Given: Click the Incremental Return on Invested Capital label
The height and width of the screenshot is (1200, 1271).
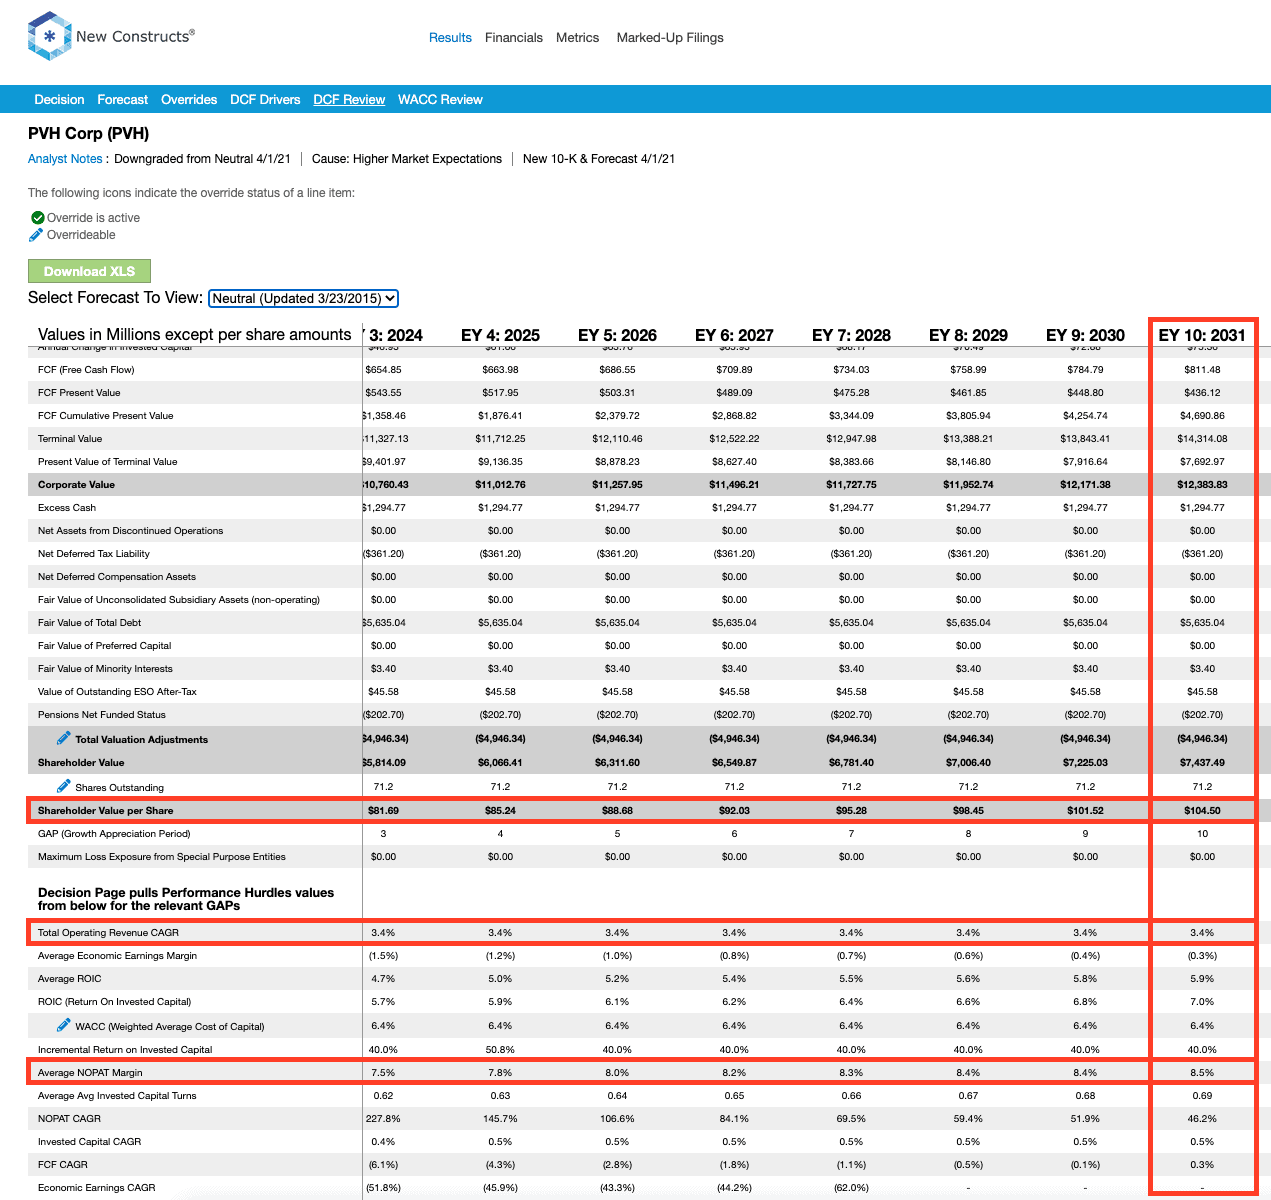Looking at the screenshot, I should click(x=125, y=1050).
